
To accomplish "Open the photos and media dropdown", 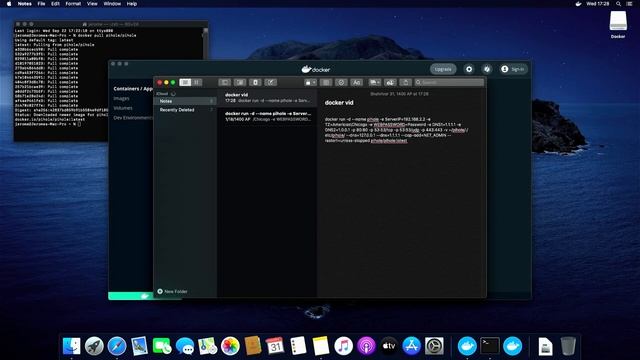I will coord(375,82).
